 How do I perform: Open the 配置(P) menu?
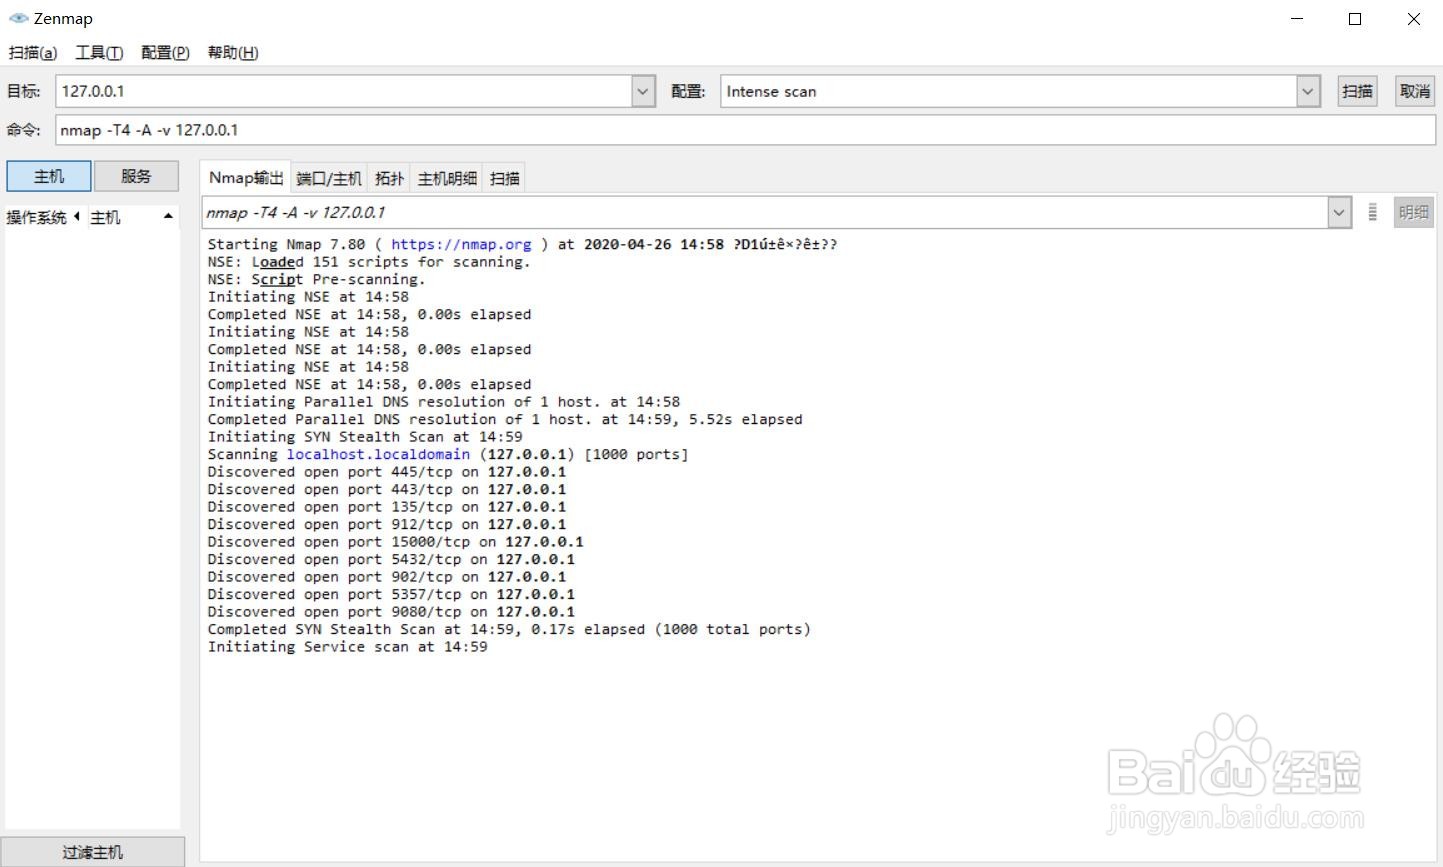pyautogui.click(x=165, y=52)
